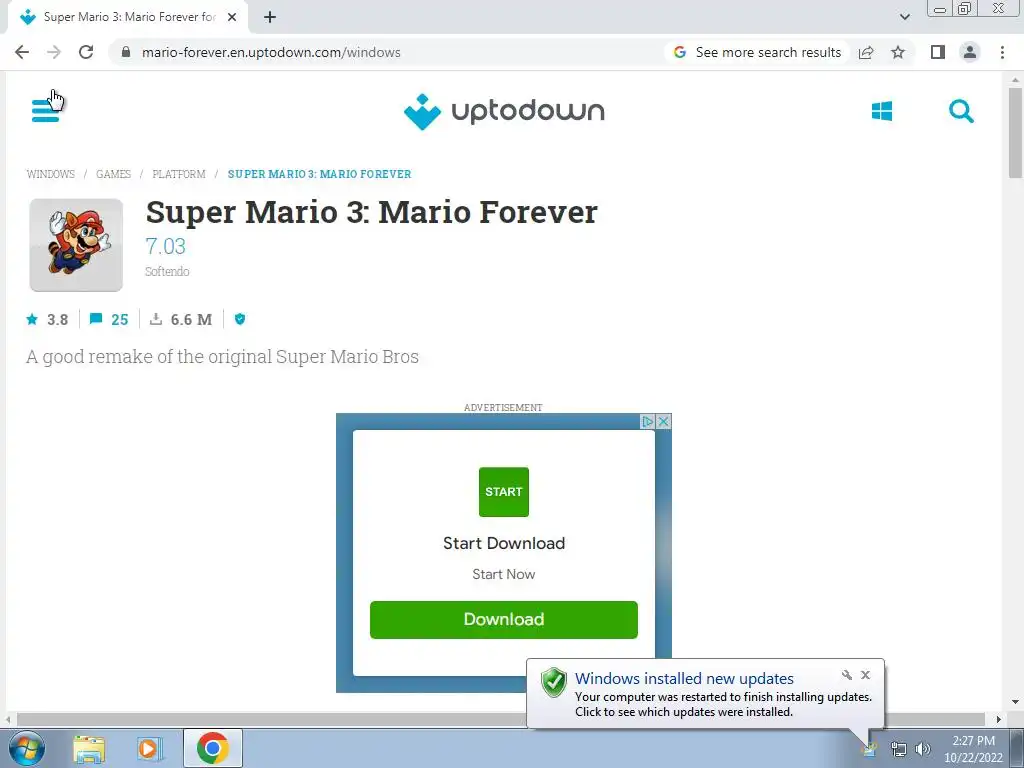Click version number 7.03
This screenshot has height=768, width=1024.
point(165,246)
